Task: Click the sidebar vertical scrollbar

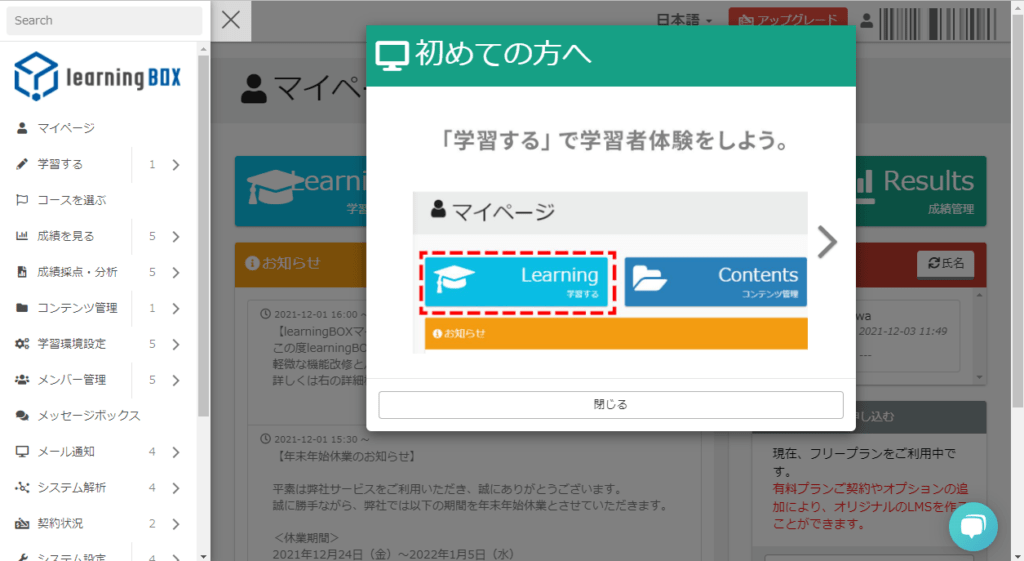Action: (203, 235)
